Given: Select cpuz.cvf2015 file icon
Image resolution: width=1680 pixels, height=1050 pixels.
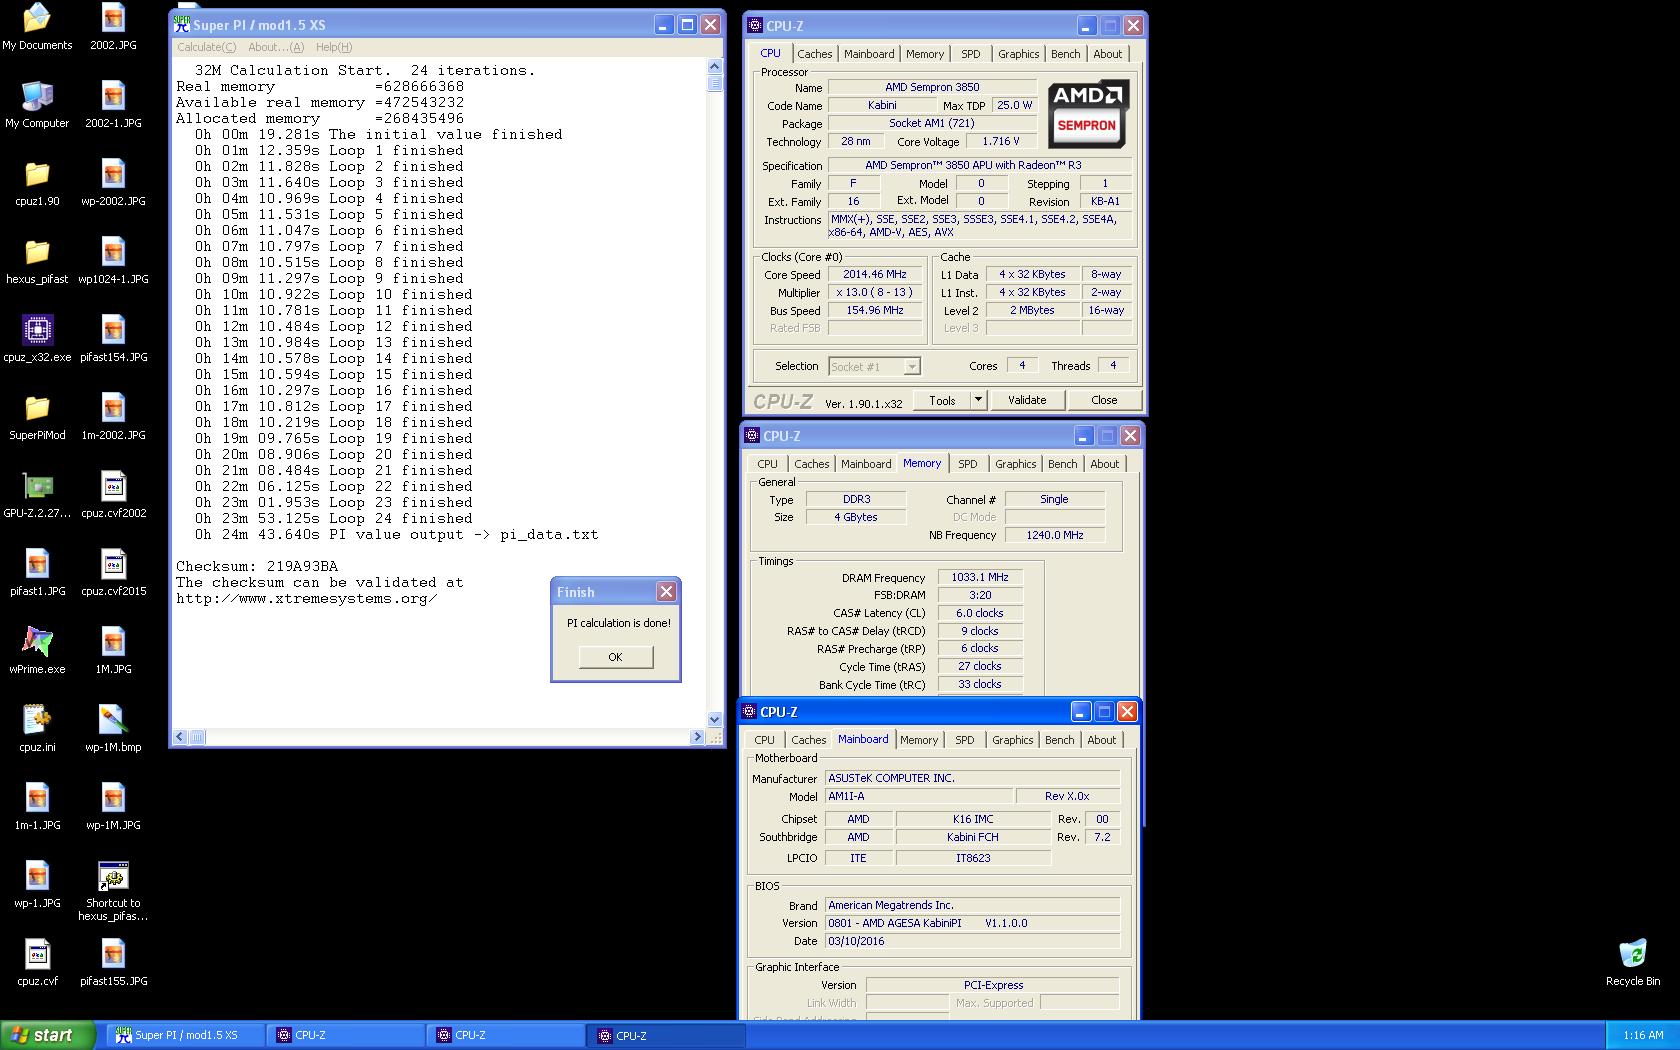Looking at the screenshot, I should pyautogui.click(x=113, y=573).
